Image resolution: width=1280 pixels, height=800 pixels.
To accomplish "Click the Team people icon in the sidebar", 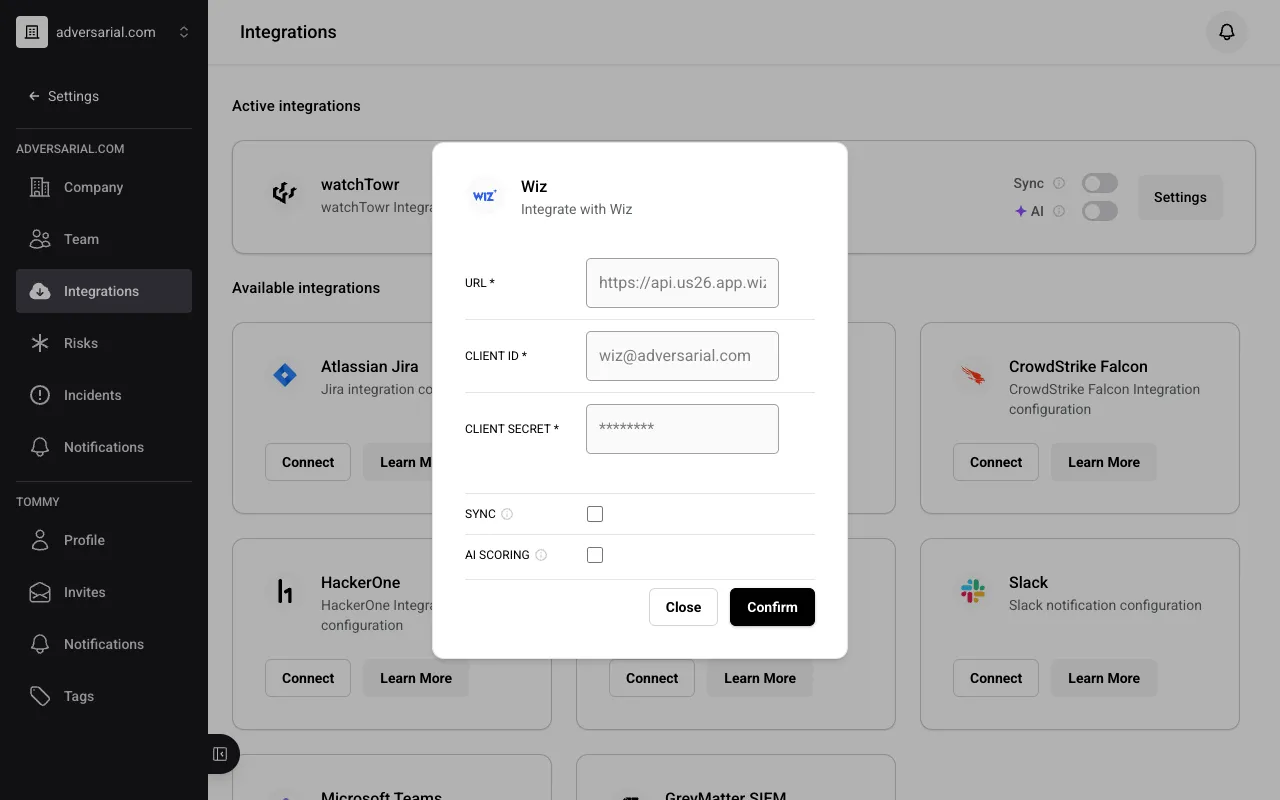I will pyautogui.click(x=40, y=239).
